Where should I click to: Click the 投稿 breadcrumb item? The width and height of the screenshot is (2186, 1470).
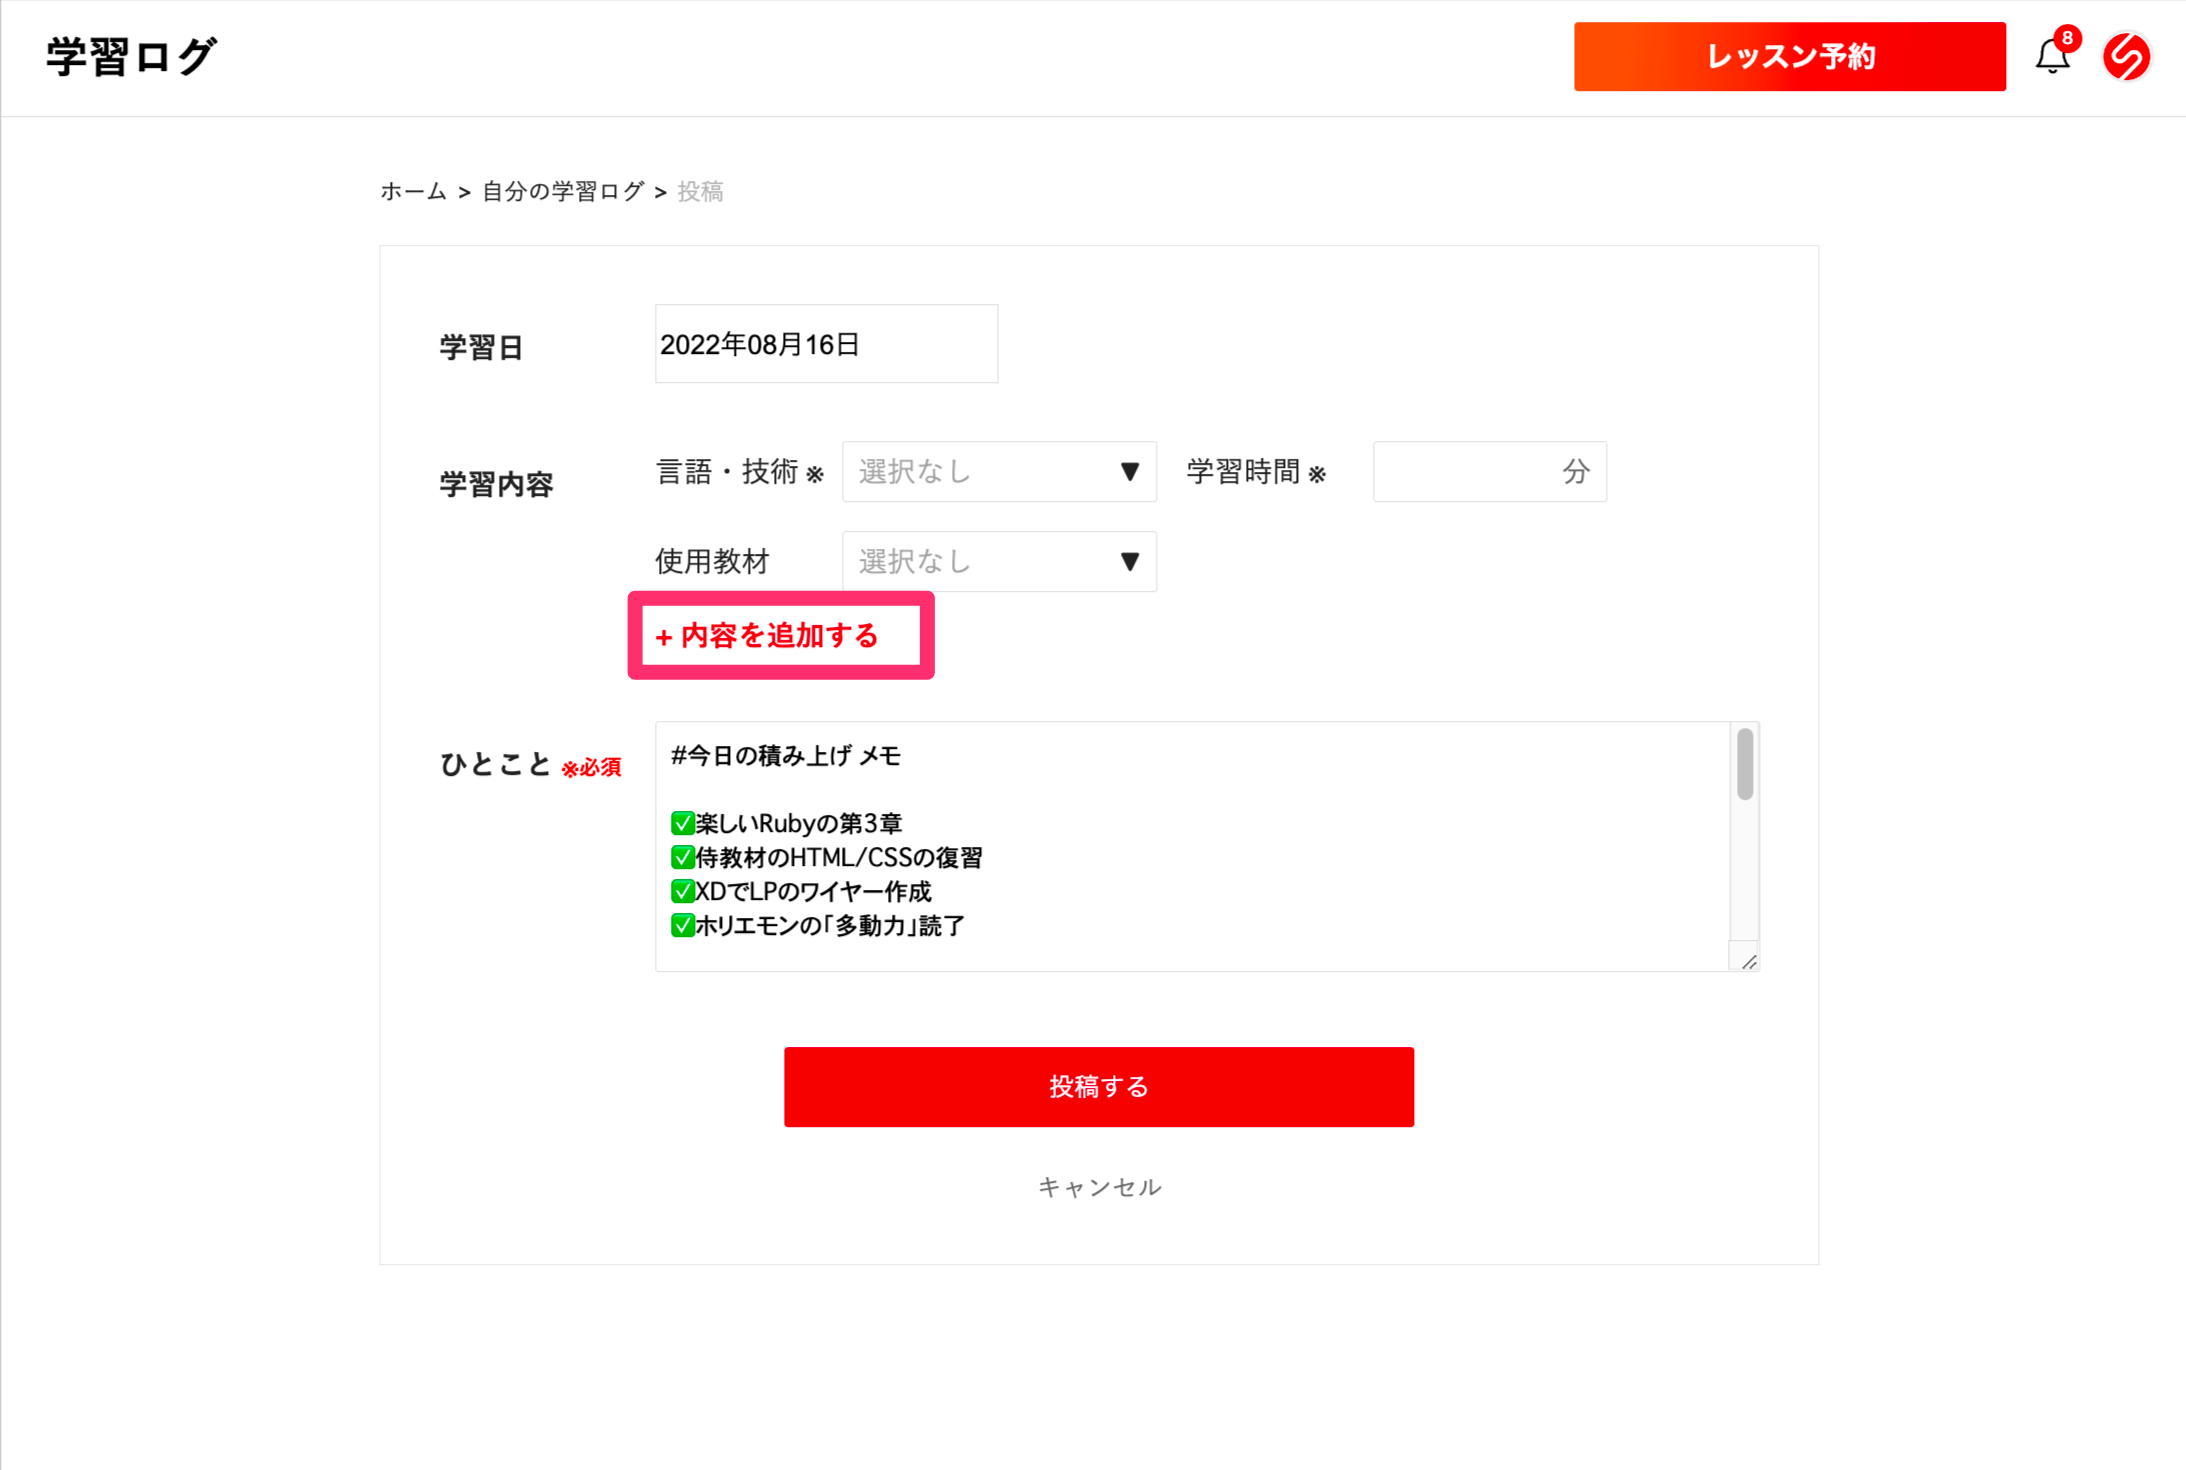point(700,191)
